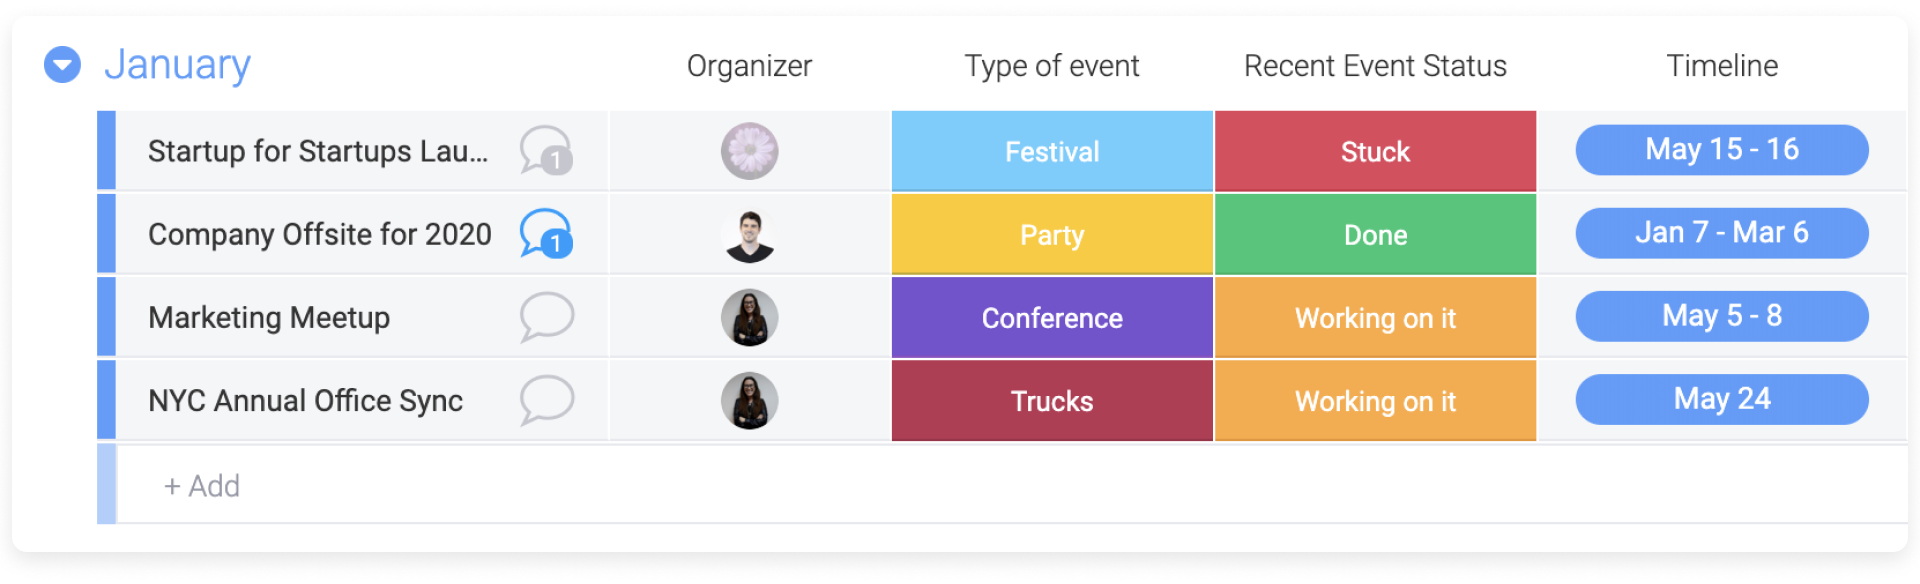Click the + Add new item field
Image resolution: width=1920 pixels, height=584 pixels.
click(x=1012, y=485)
